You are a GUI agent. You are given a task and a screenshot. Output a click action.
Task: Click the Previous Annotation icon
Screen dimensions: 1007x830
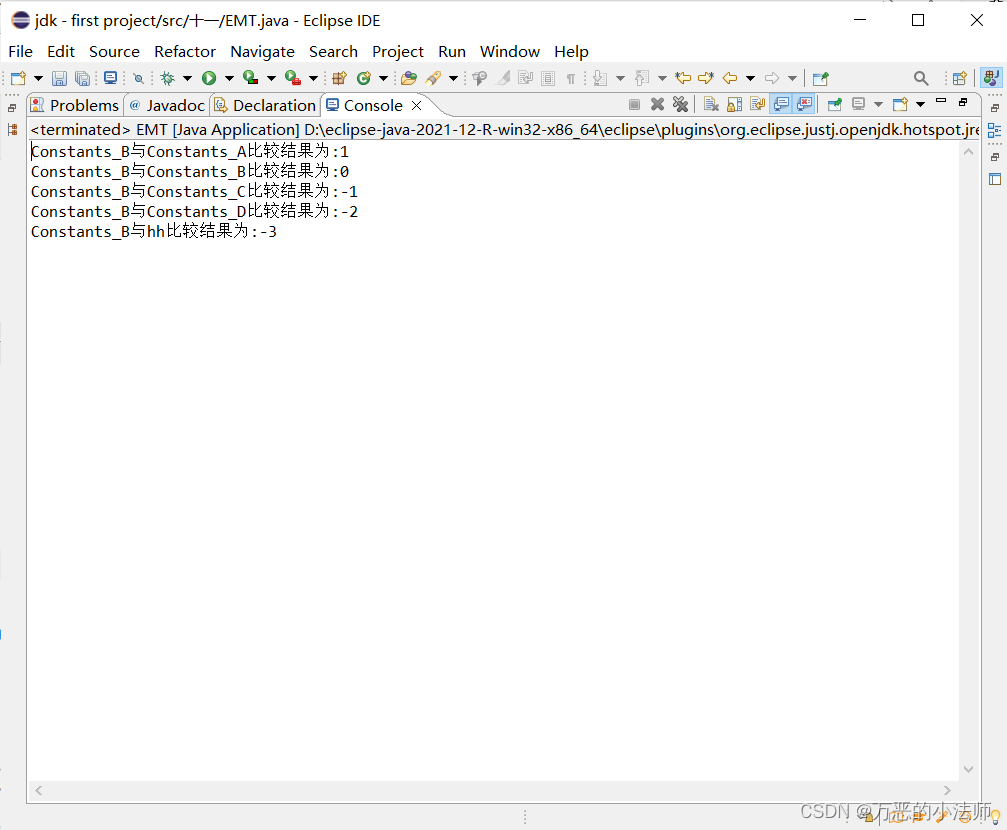coord(642,78)
